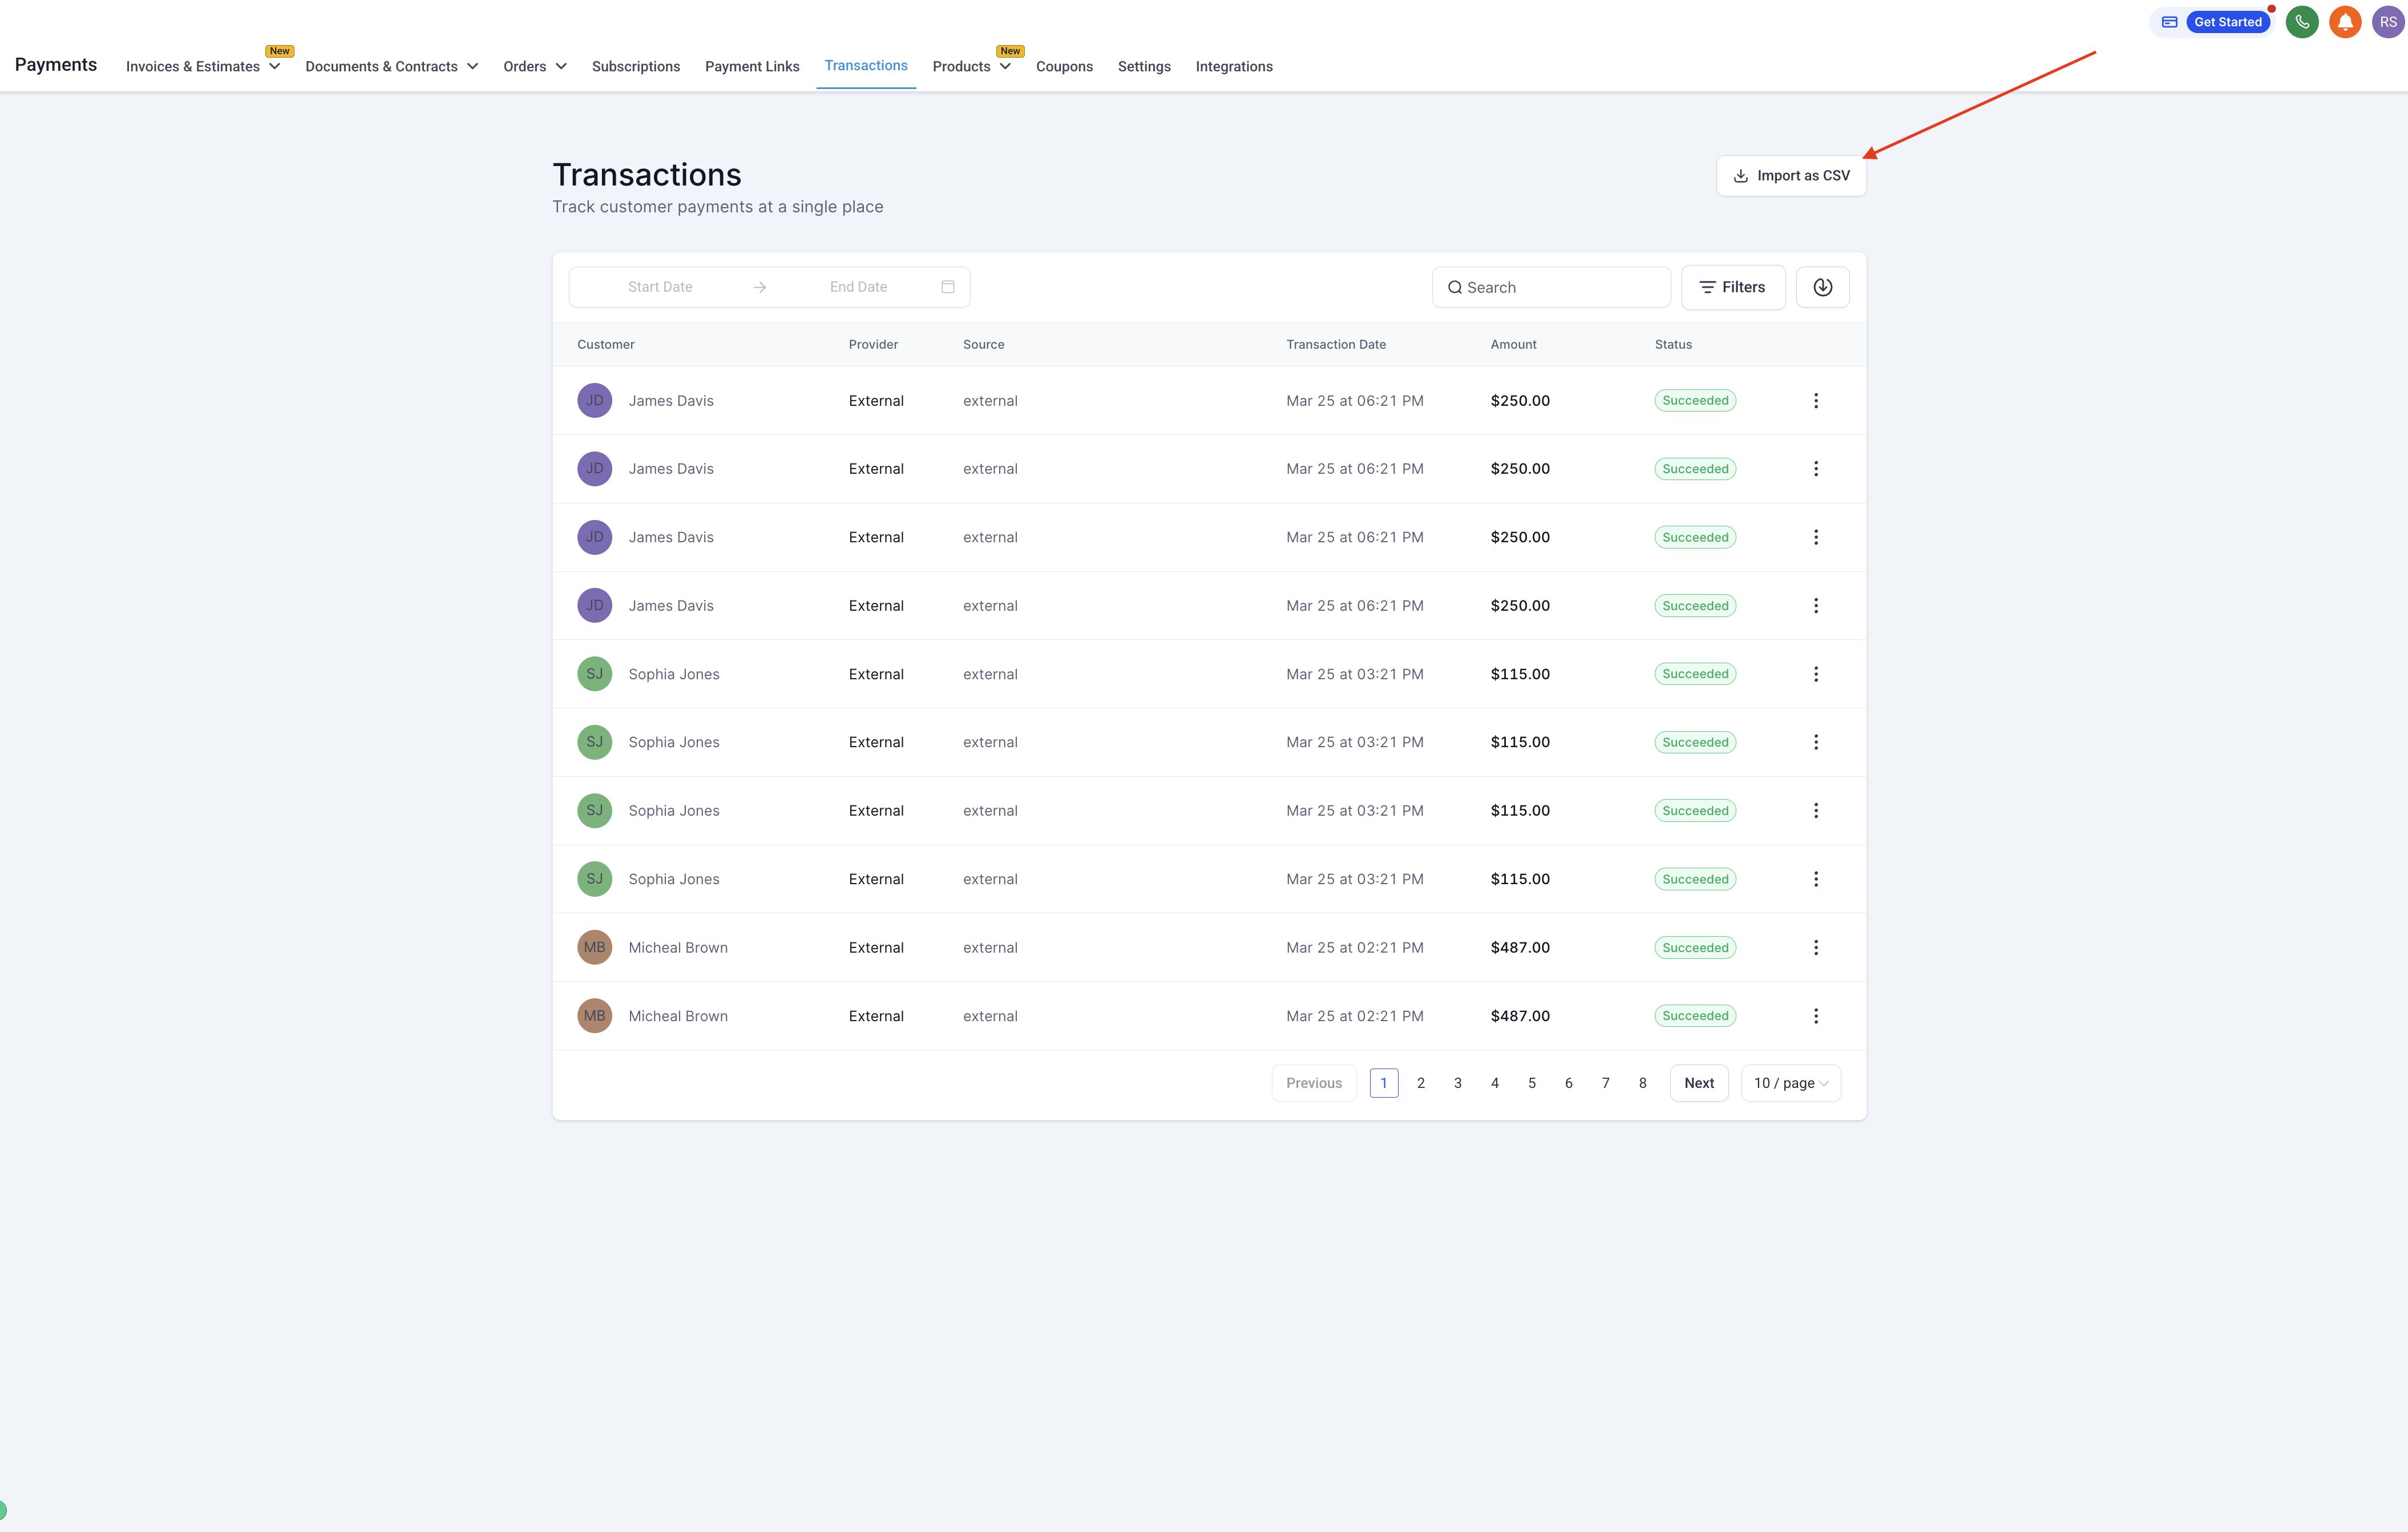Expand the Orders menu chevron
Screen dimensions: 2408x1532
click(x=561, y=67)
